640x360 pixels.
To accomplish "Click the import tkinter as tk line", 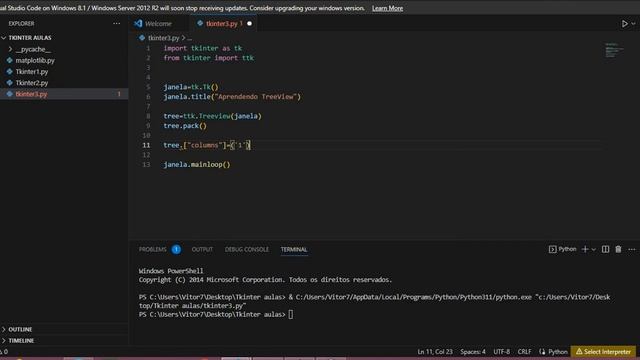I will point(202,48).
